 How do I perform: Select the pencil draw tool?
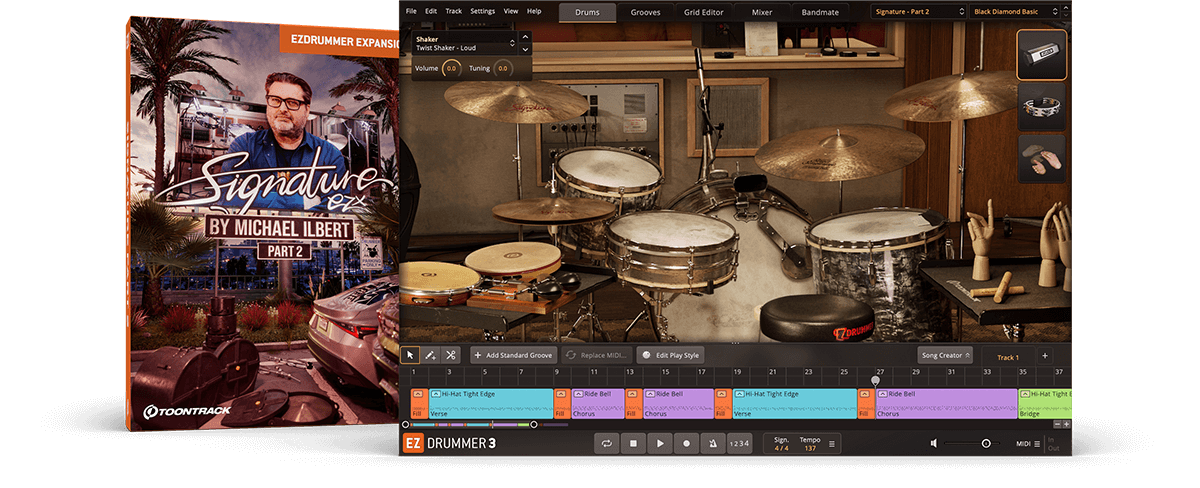[430, 355]
